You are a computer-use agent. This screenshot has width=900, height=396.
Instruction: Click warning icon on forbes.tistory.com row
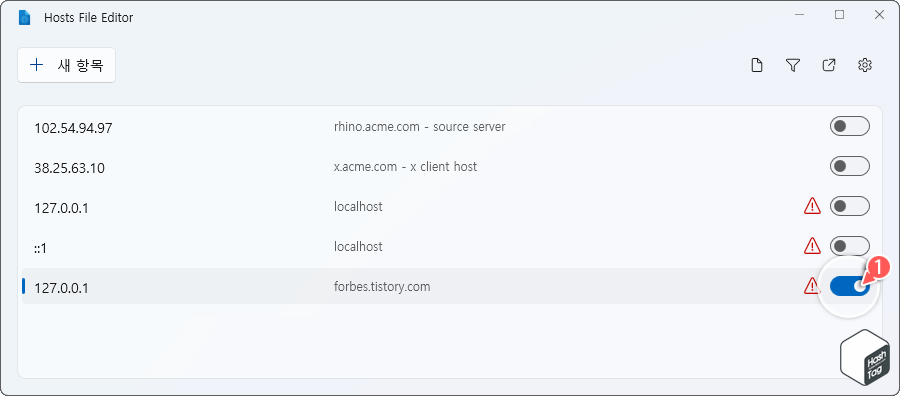pos(812,286)
